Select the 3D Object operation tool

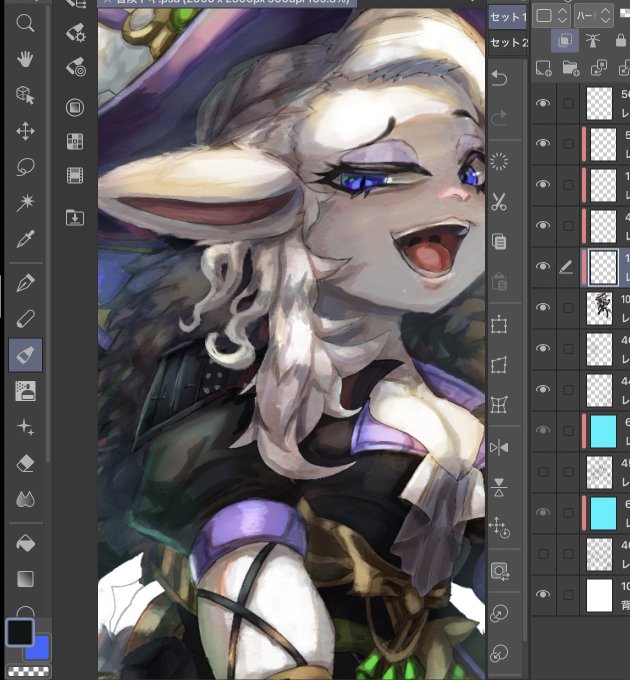(x=25, y=95)
